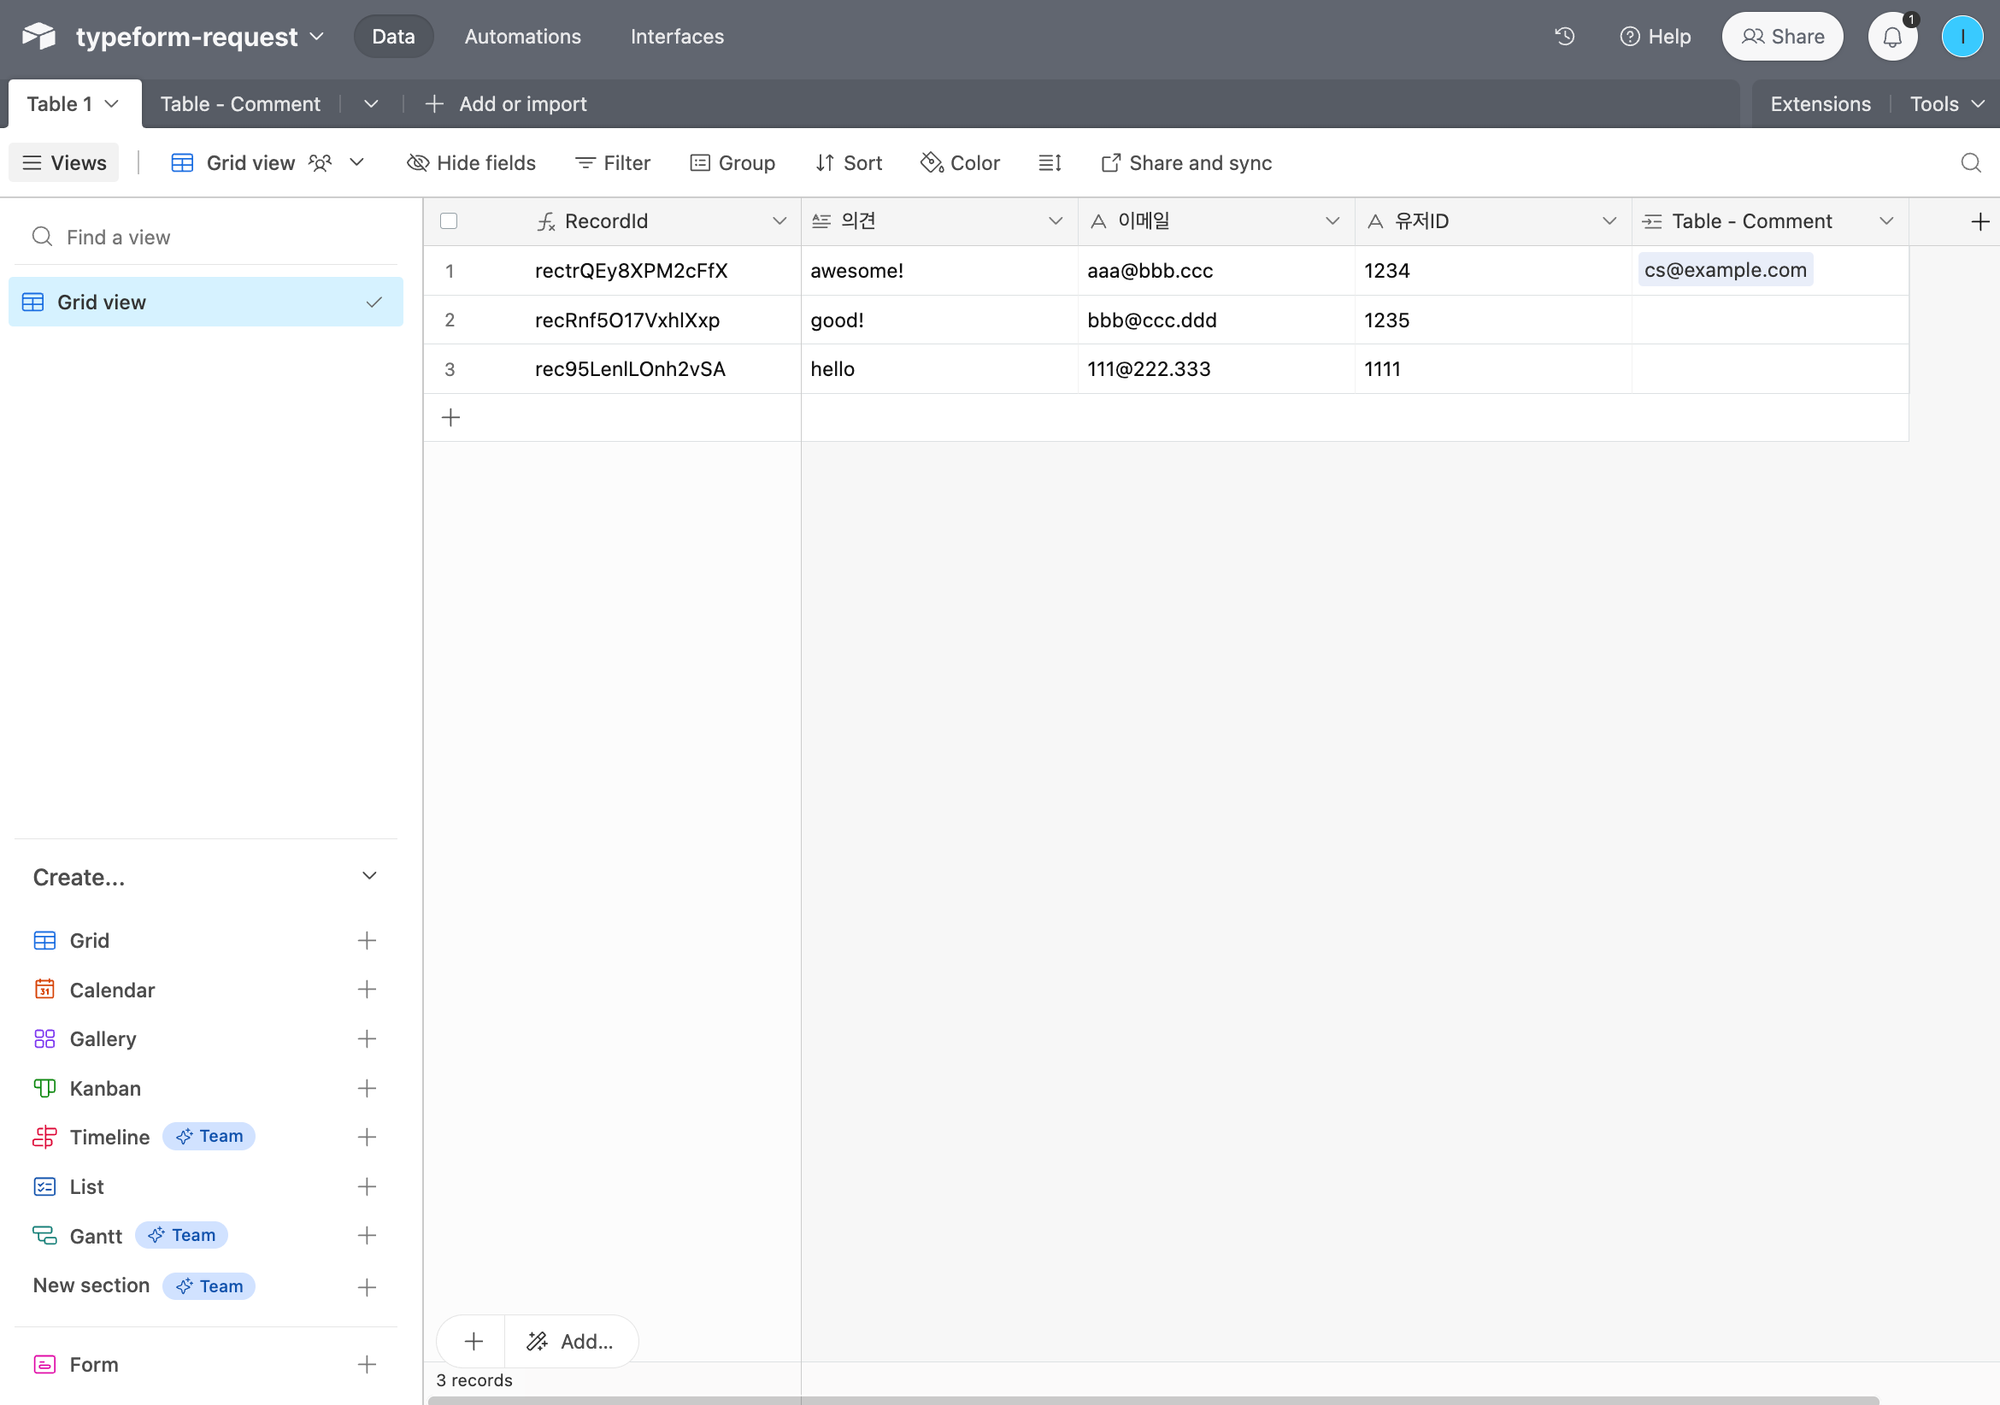
Task: Switch to the Interfaces tab
Action: coord(677,37)
